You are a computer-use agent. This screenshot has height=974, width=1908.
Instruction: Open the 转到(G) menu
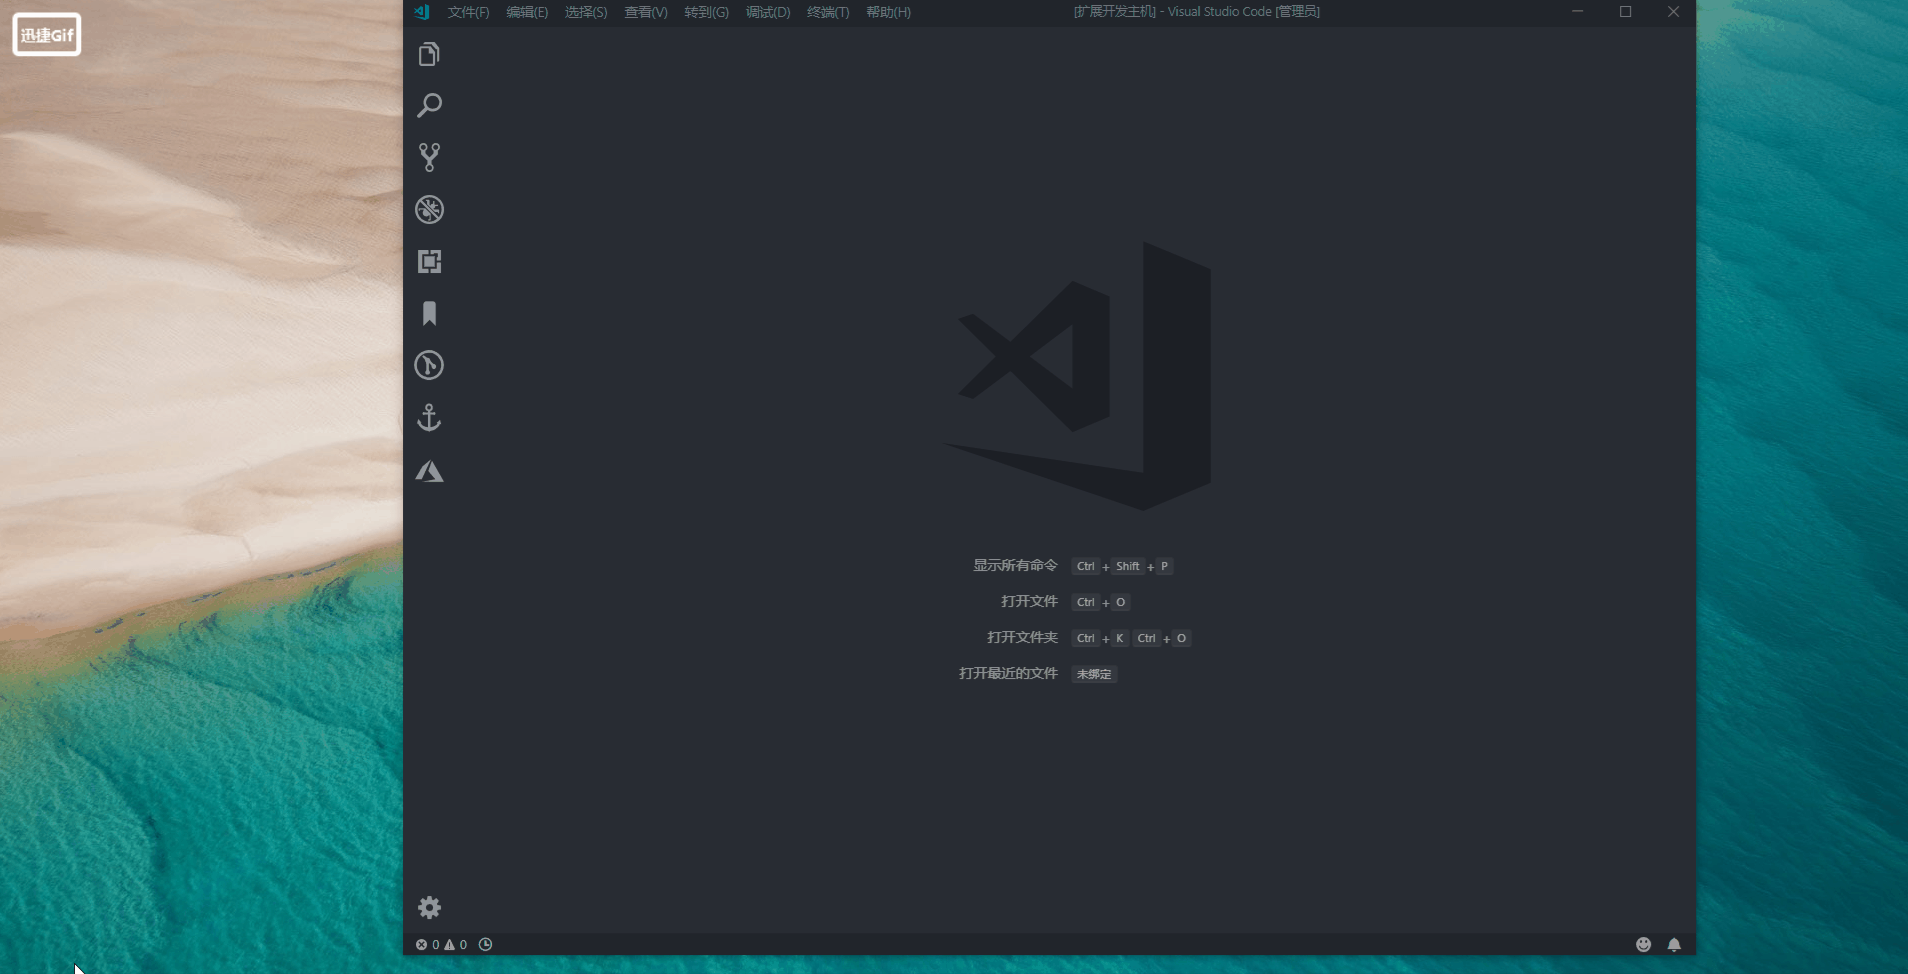point(706,12)
